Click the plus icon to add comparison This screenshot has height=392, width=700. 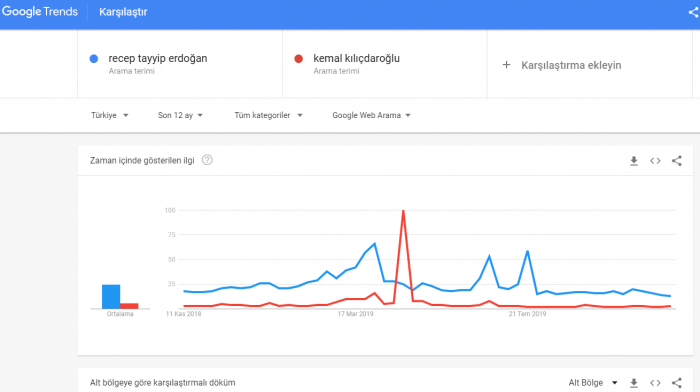pos(506,65)
